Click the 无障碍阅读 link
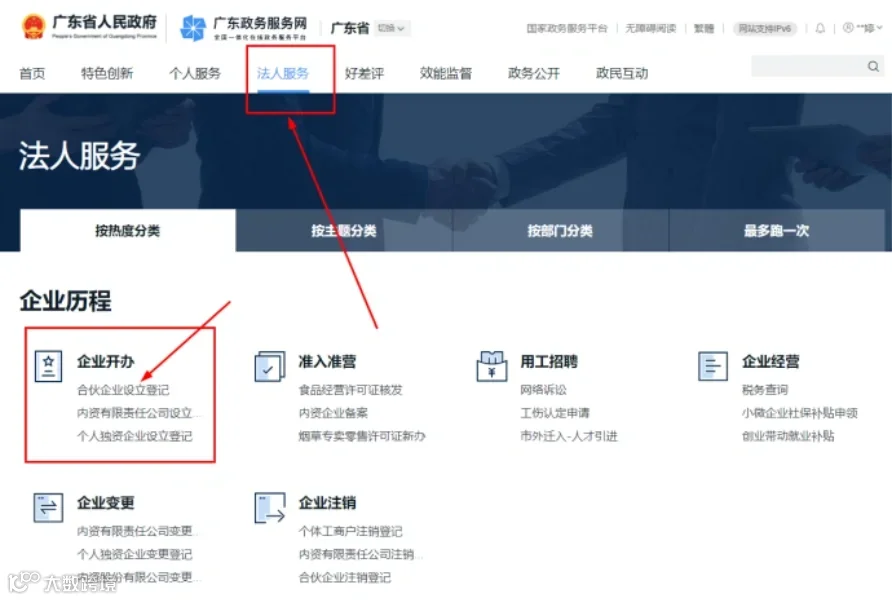892x600 pixels. pos(651,28)
